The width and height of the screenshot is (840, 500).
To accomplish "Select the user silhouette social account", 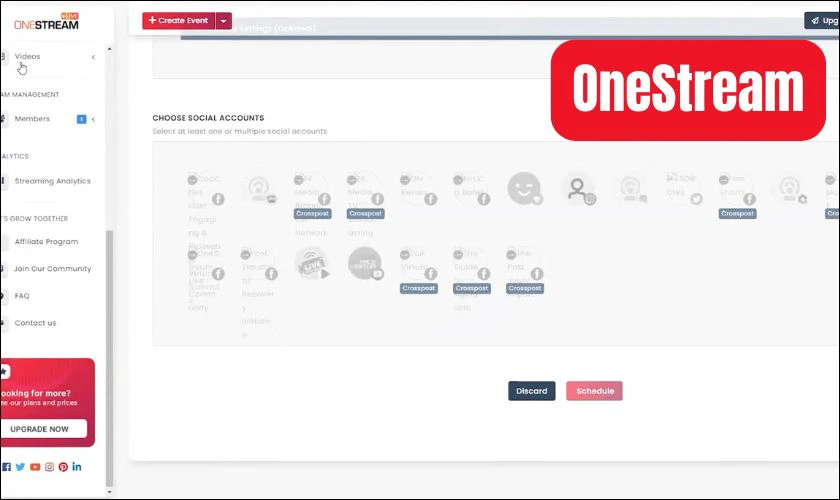I will coord(578,189).
